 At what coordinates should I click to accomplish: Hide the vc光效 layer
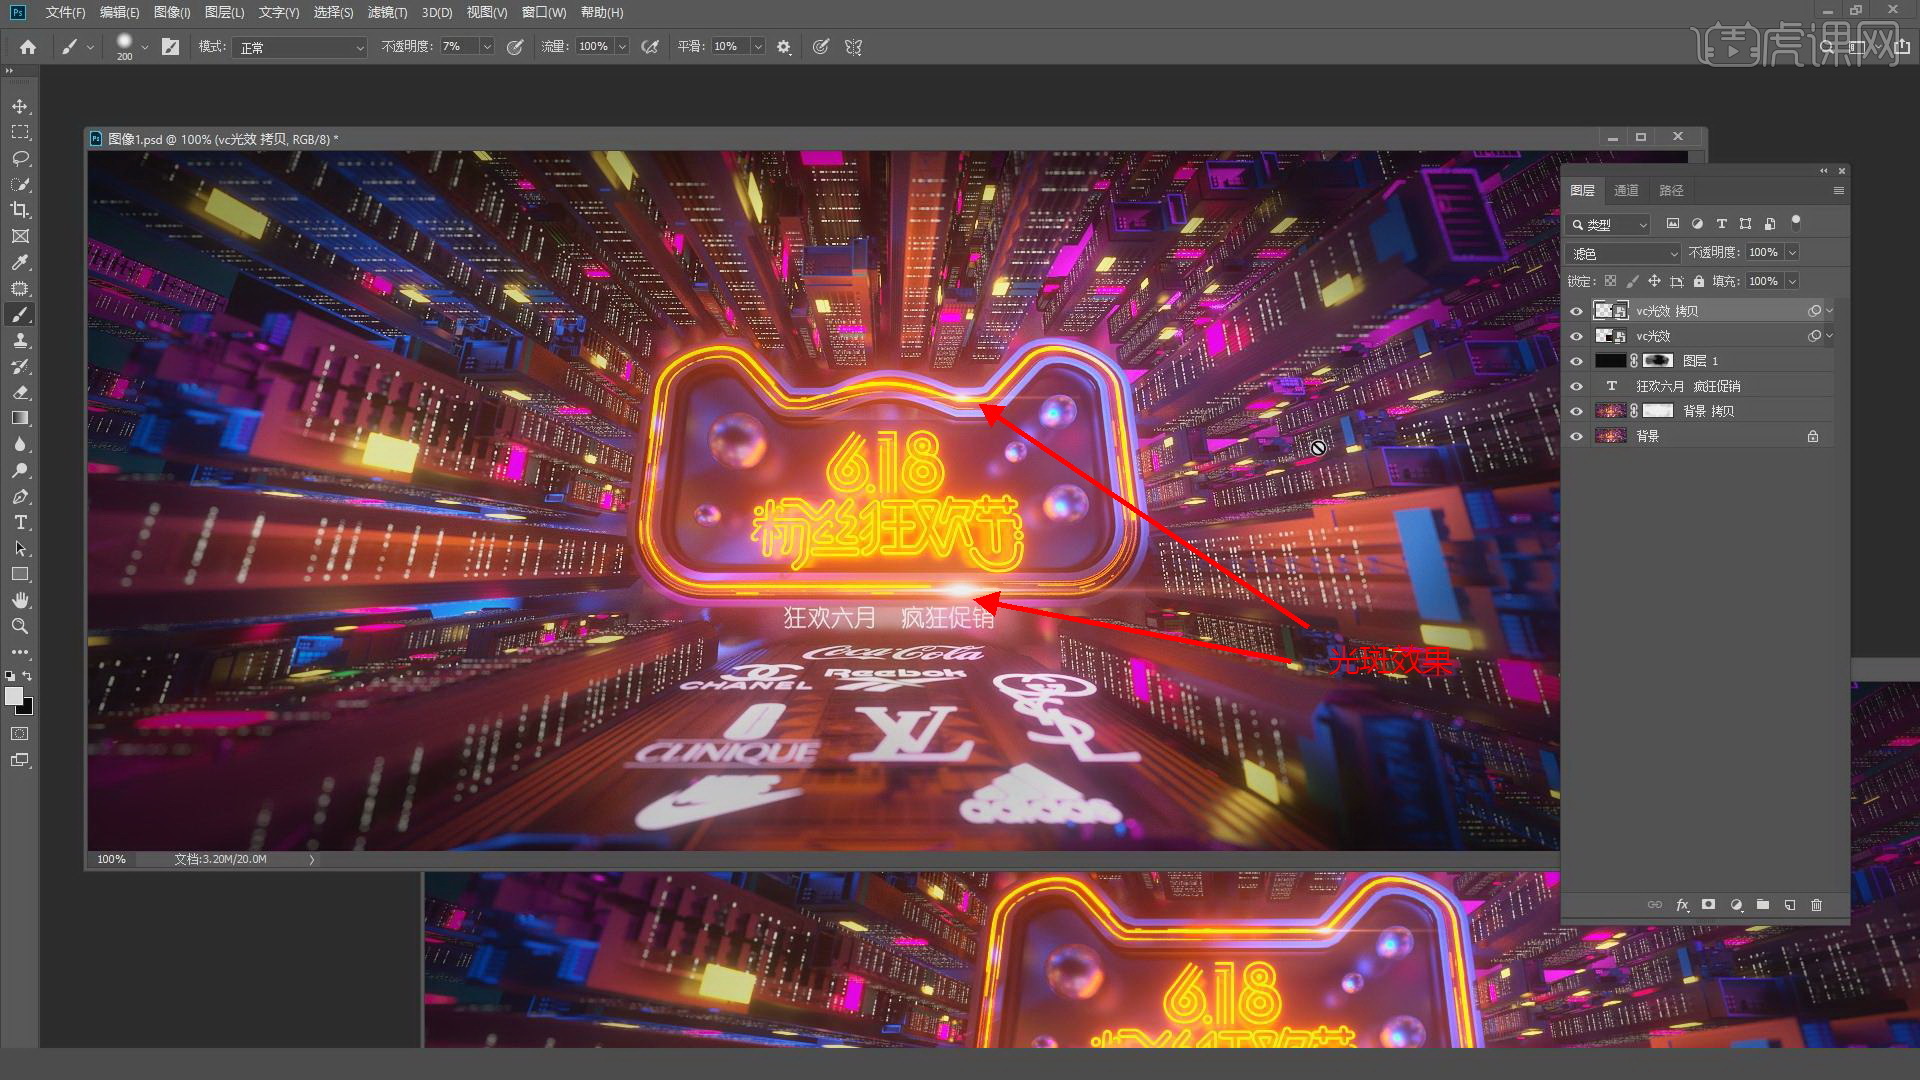1577,336
